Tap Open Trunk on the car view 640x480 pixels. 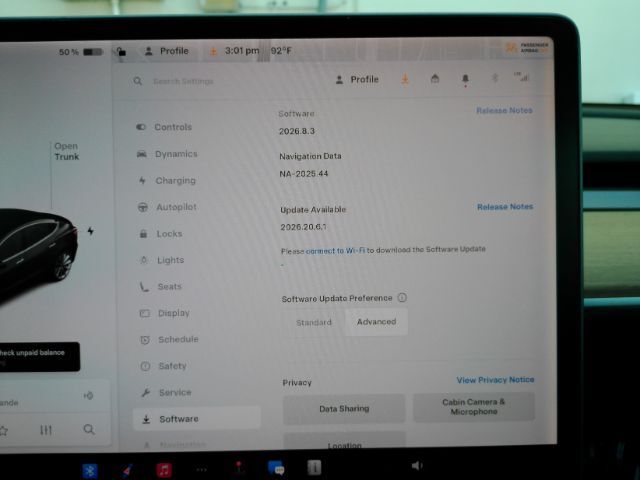(67, 151)
